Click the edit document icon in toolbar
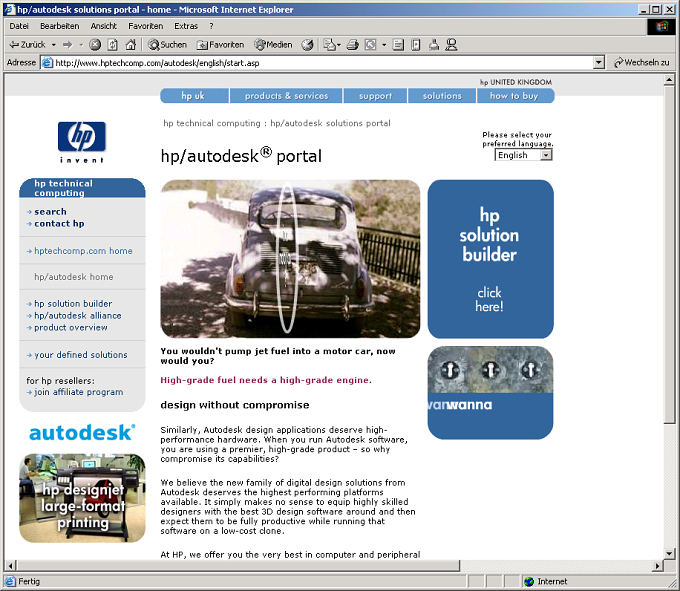 398,45
